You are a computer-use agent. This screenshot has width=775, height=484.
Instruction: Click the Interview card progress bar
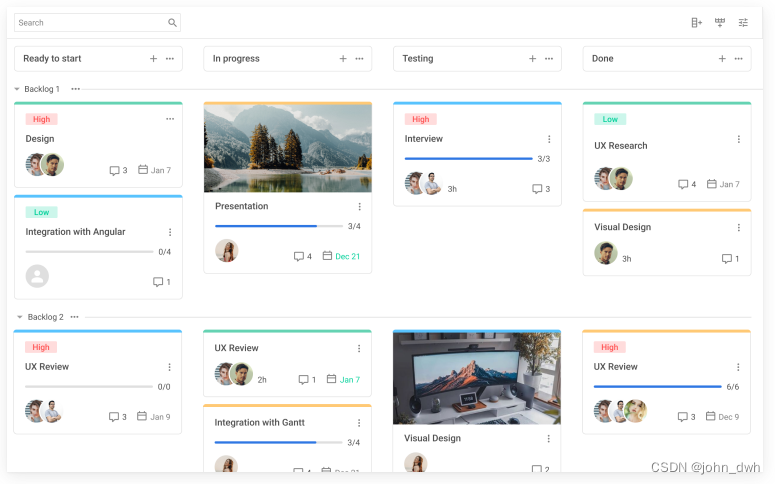click(x=469, y=159)
